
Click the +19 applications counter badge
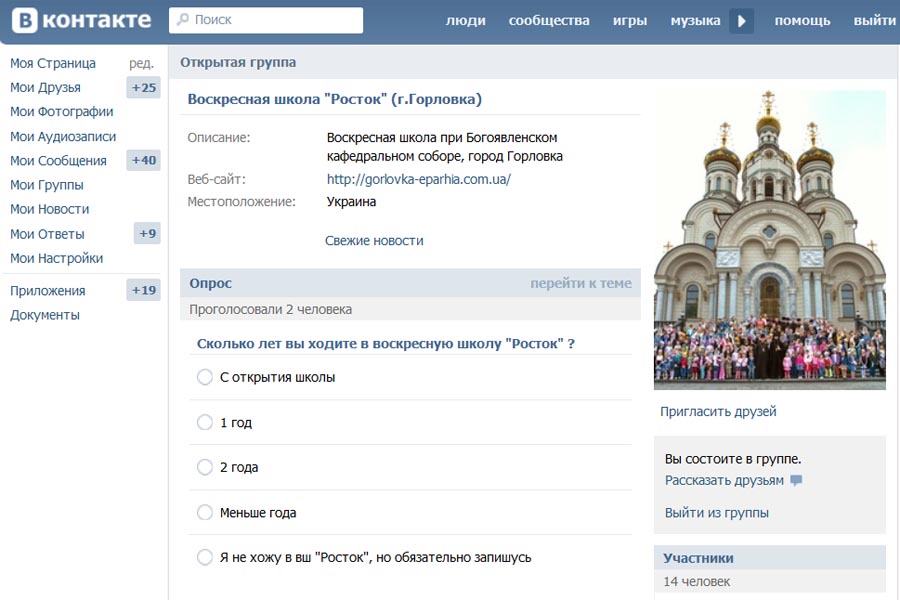click(144, 291)
